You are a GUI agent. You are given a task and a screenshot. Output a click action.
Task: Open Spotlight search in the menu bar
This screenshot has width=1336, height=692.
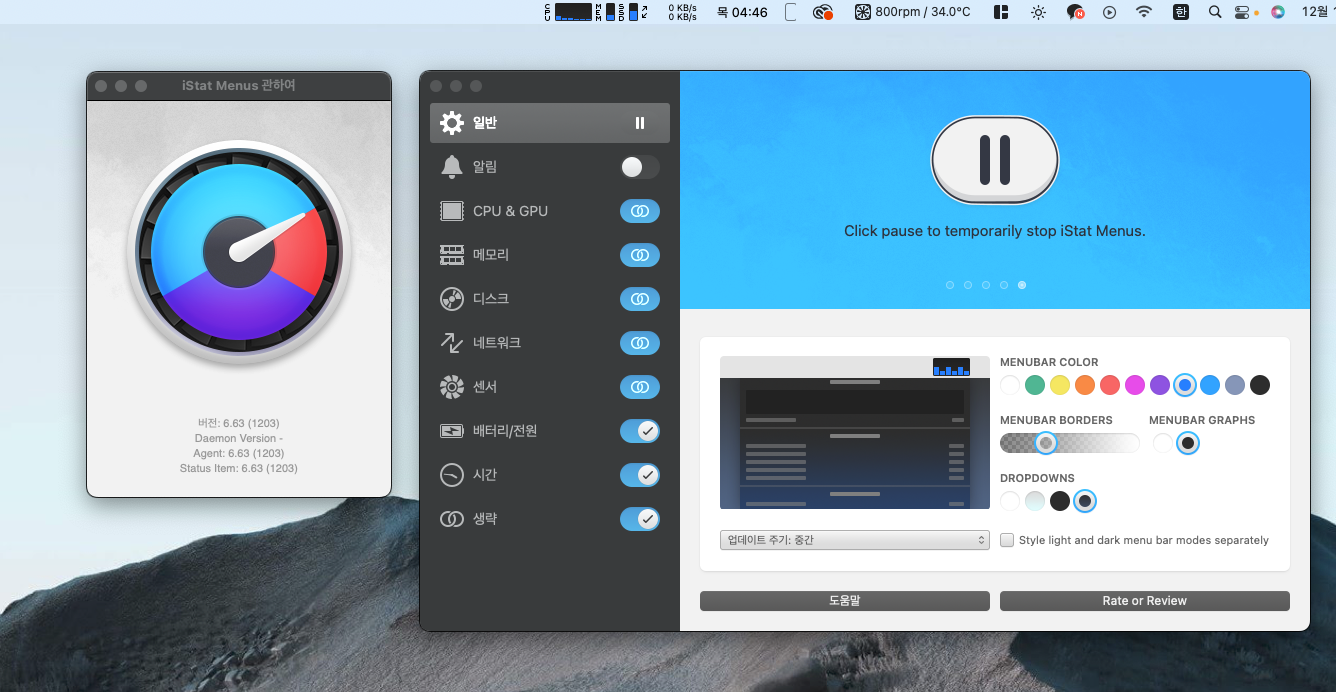1215,12
